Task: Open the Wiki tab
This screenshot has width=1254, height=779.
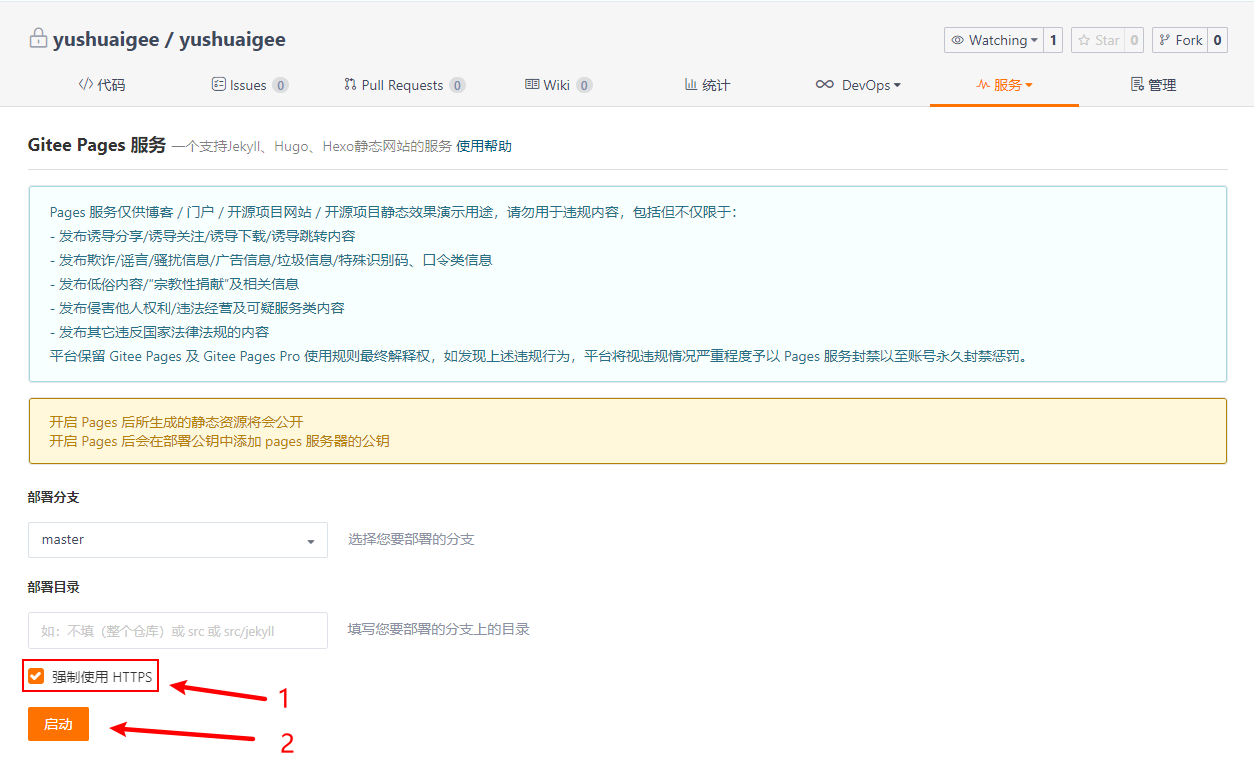Action: [559, 85]
